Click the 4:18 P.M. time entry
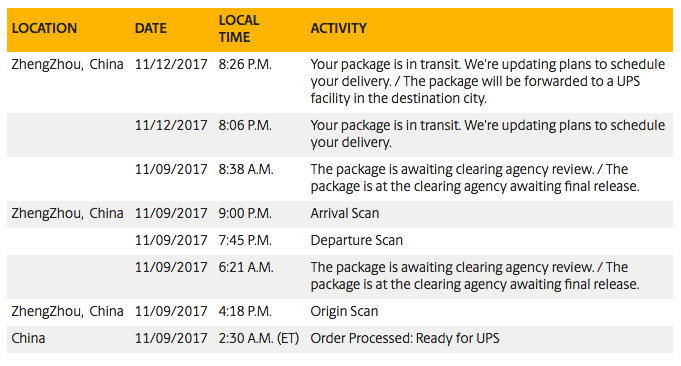The height and width of the screenshot is (366, 681). pyautogui.click(x=245, y=311)
